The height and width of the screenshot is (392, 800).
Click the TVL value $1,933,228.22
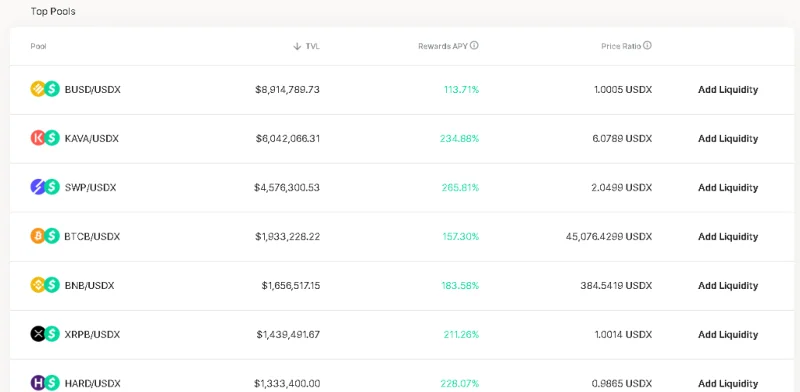tap(288, 236)
